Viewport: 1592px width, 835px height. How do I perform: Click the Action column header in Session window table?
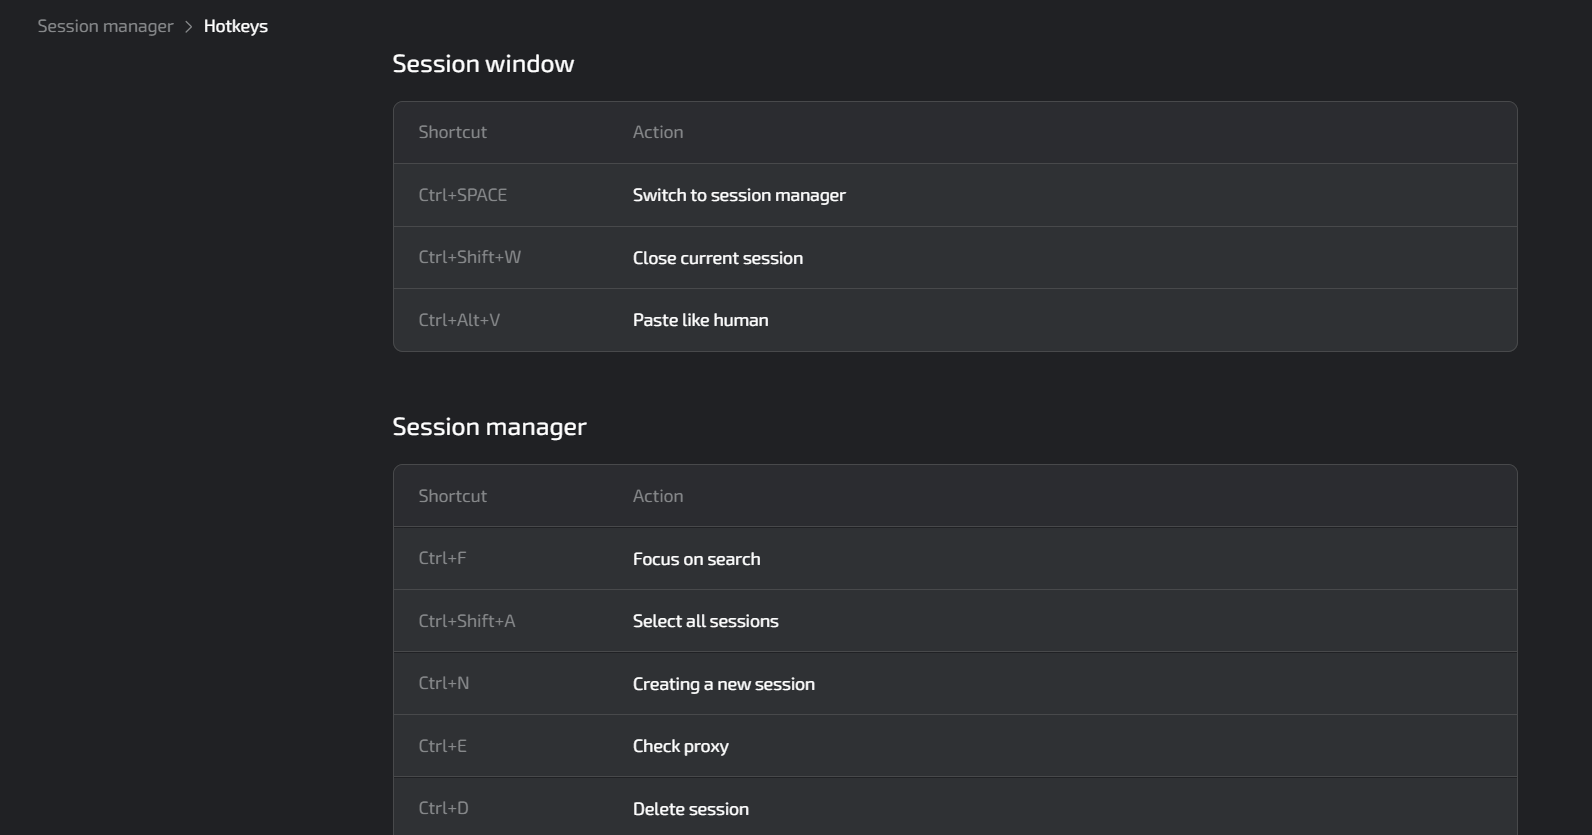pos(658,131)
